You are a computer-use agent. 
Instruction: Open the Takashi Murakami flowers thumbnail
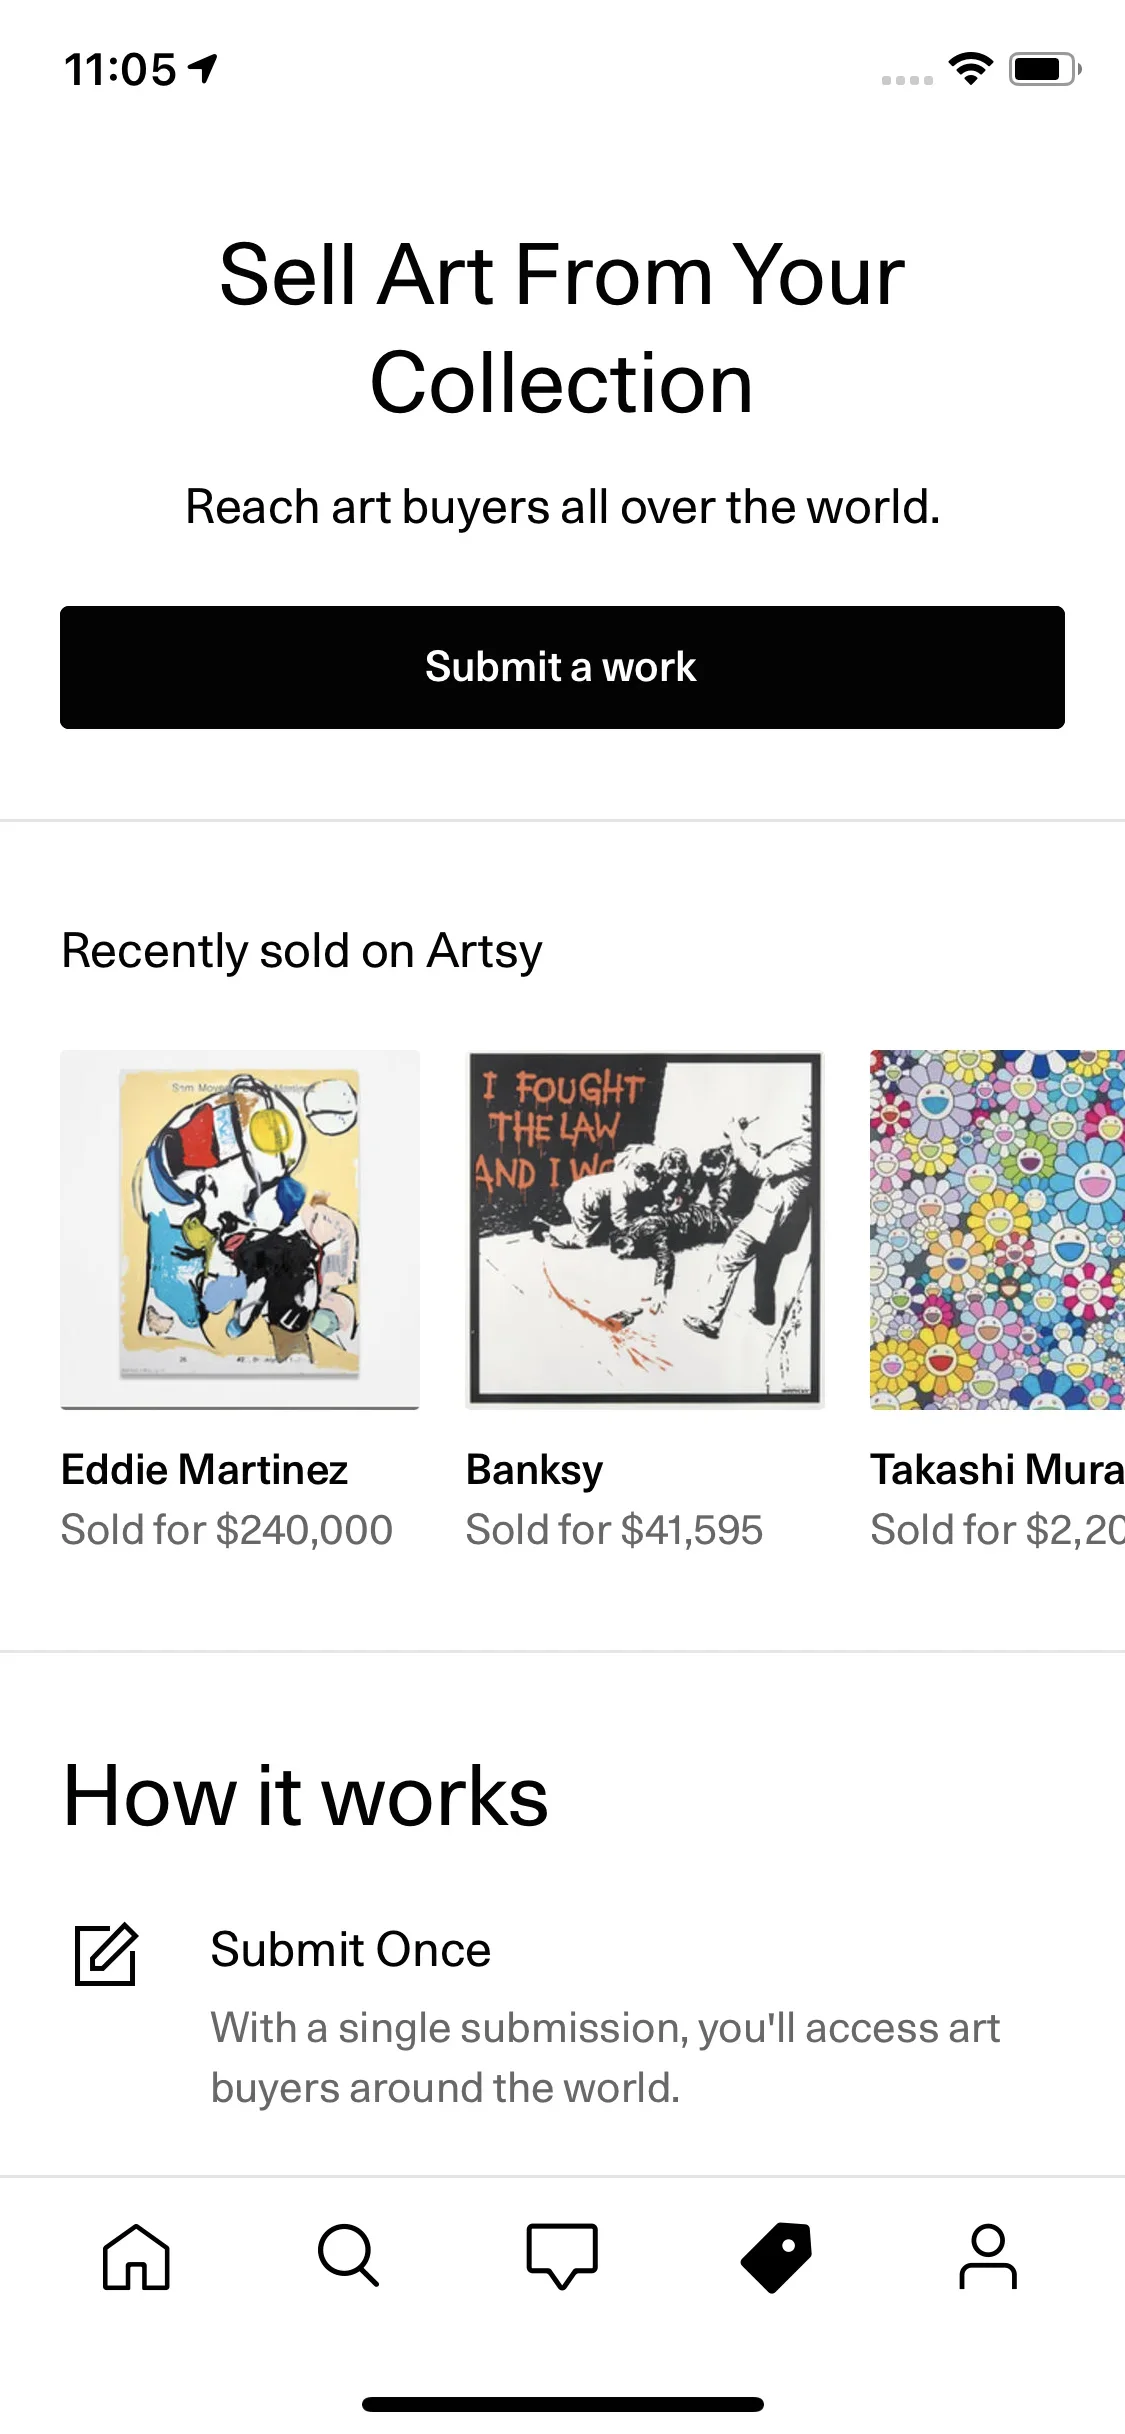coord(997,1229)
